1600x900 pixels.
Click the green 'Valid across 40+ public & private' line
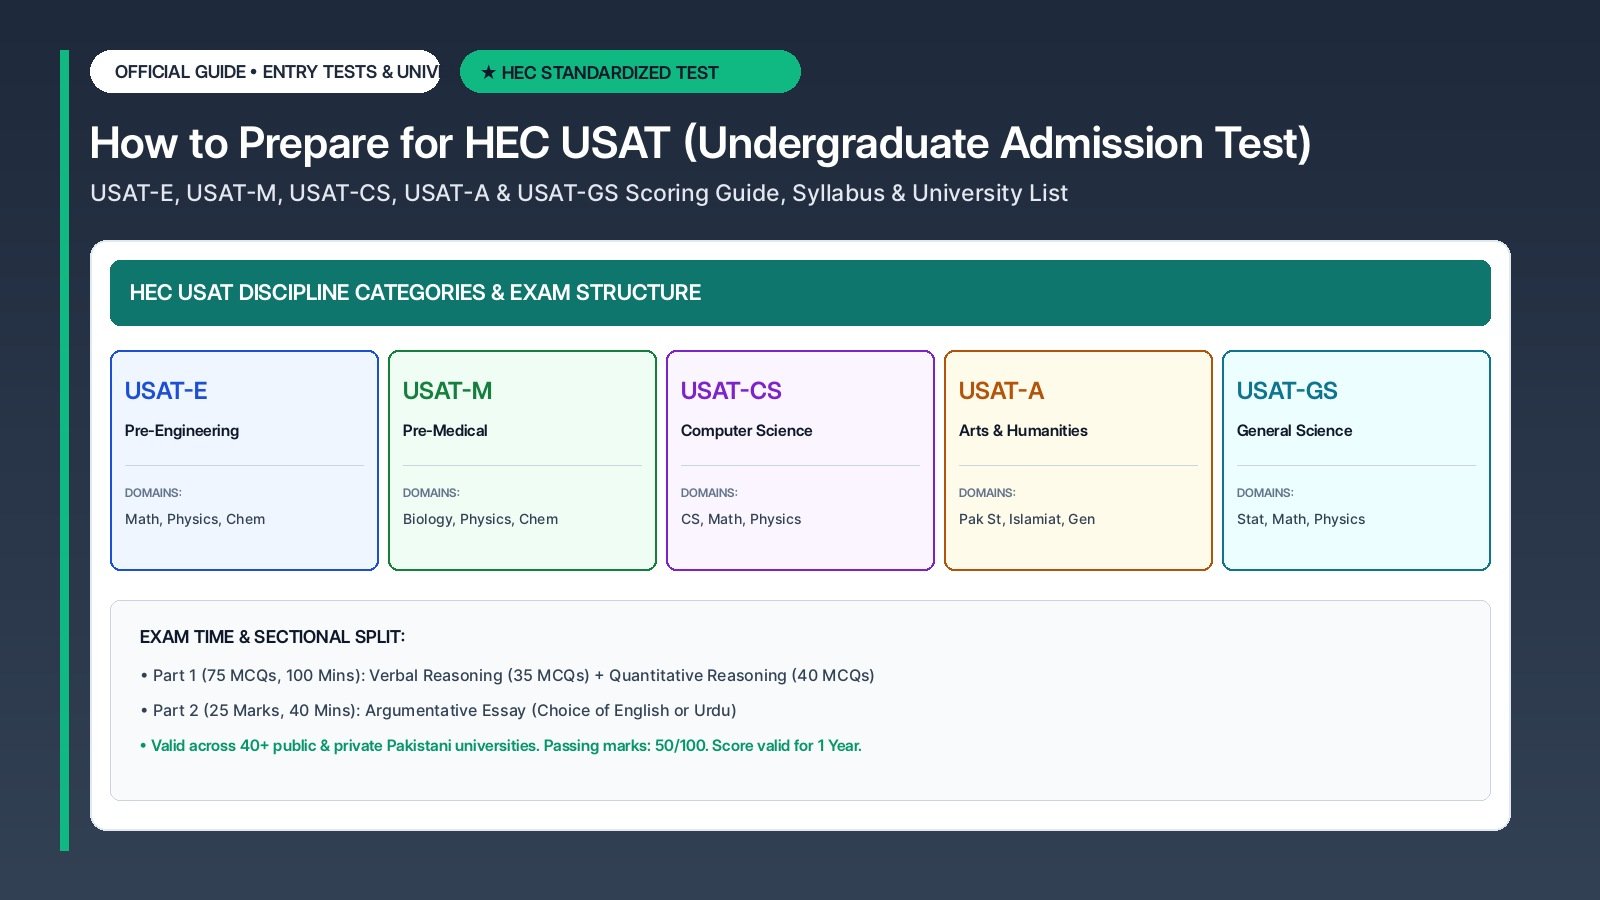tap(501, 746)
